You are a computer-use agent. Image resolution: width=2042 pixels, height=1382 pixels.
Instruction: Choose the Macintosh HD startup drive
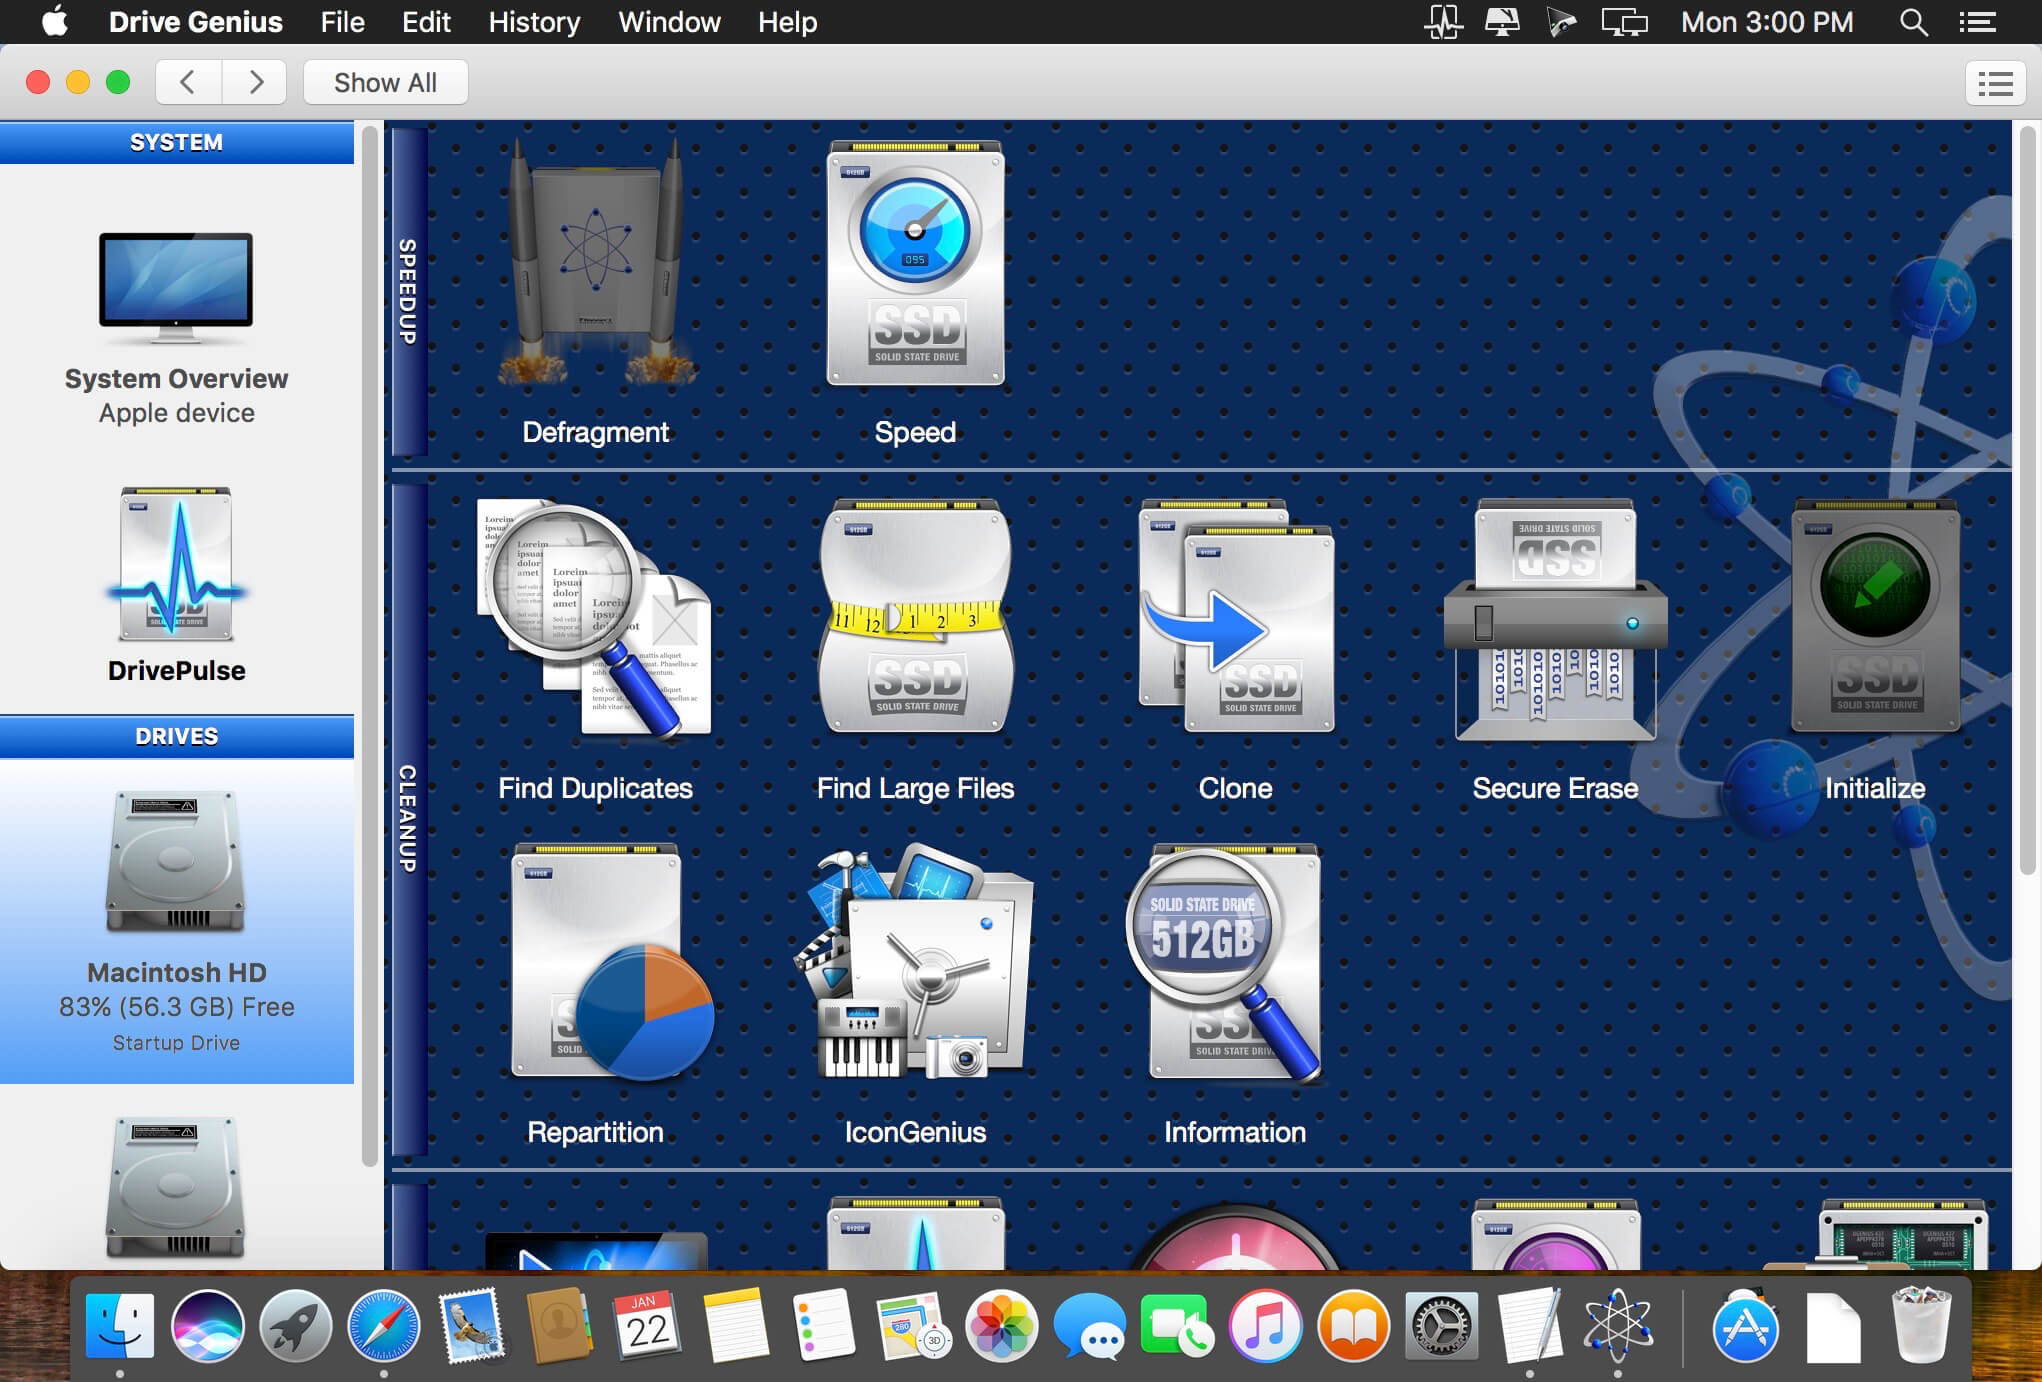177,921
